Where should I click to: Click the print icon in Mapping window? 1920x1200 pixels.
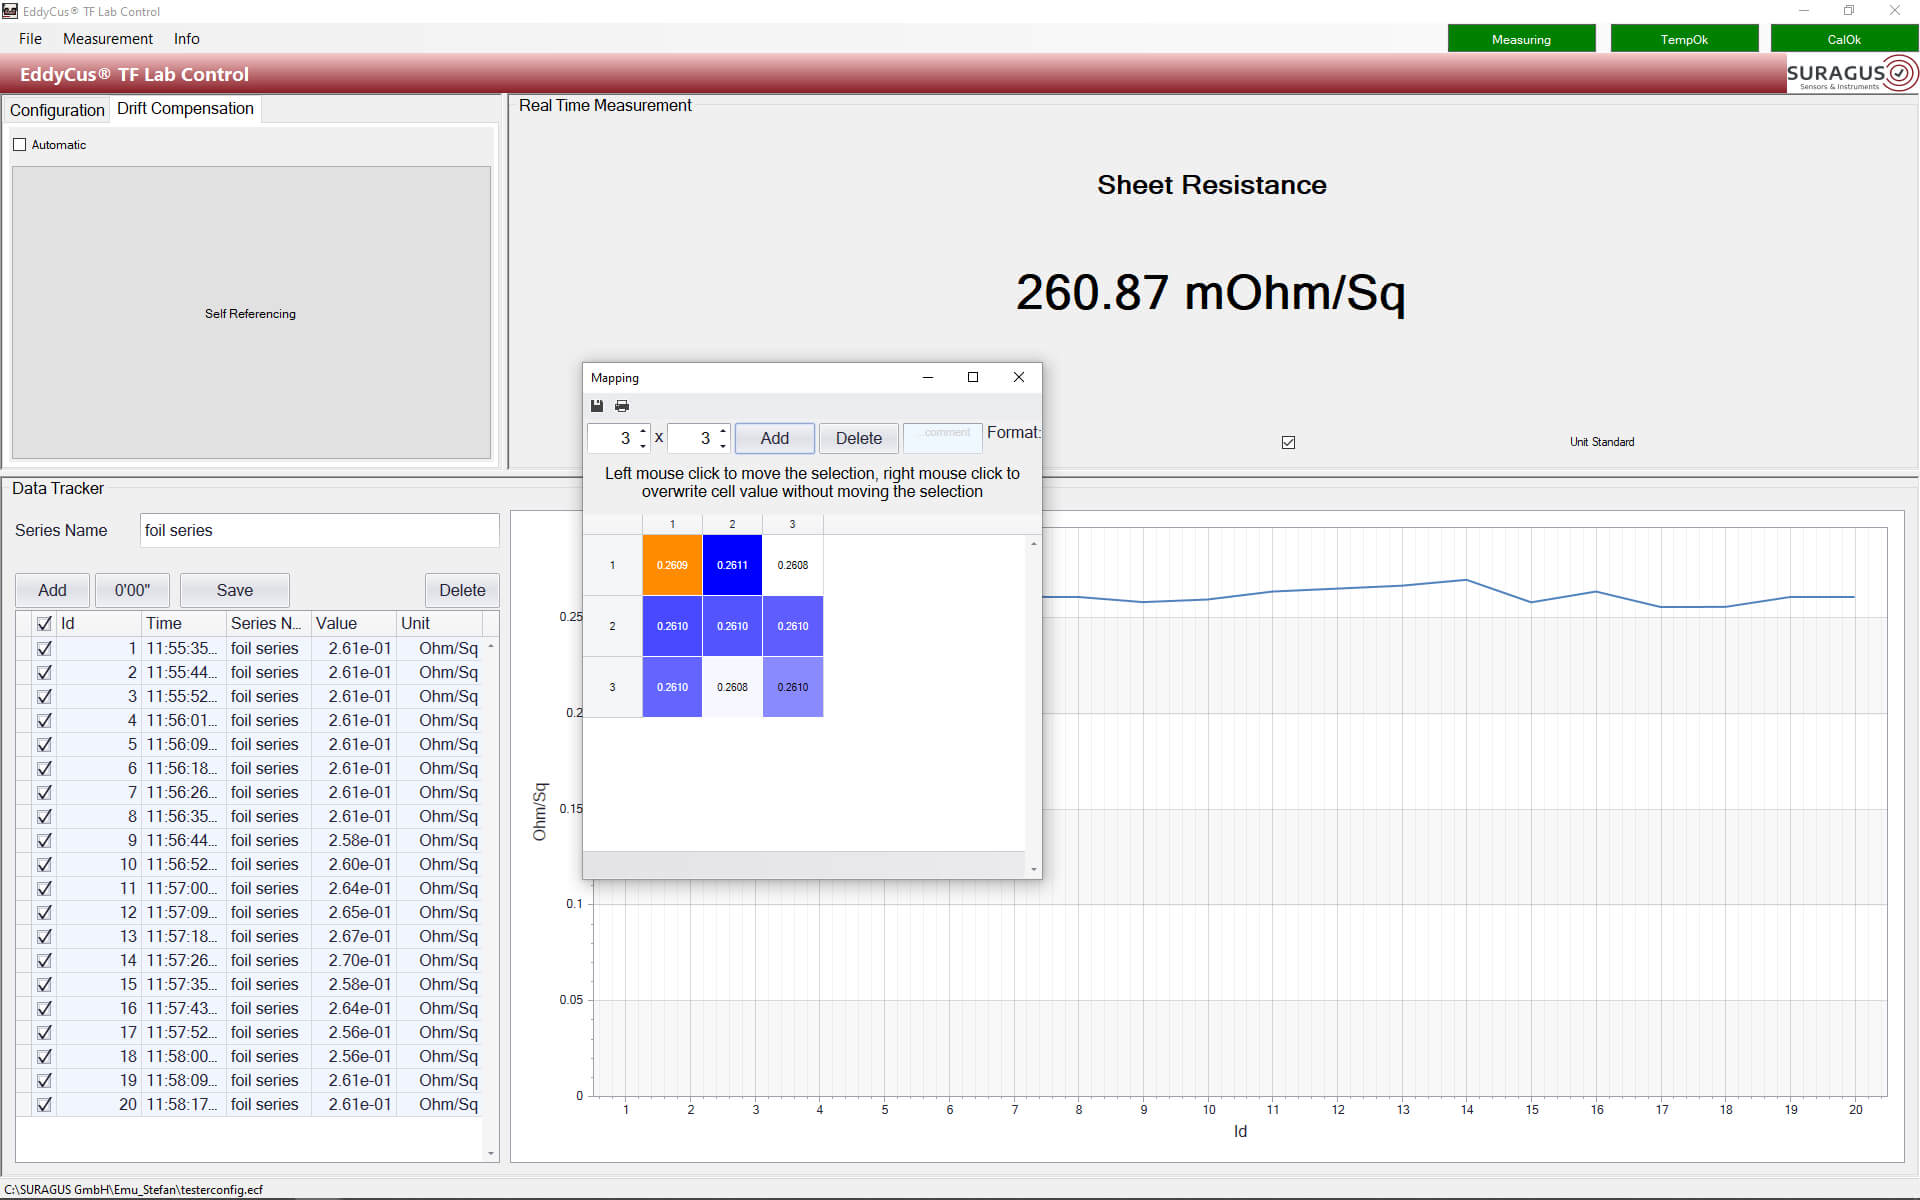click(x=622, y=406)
